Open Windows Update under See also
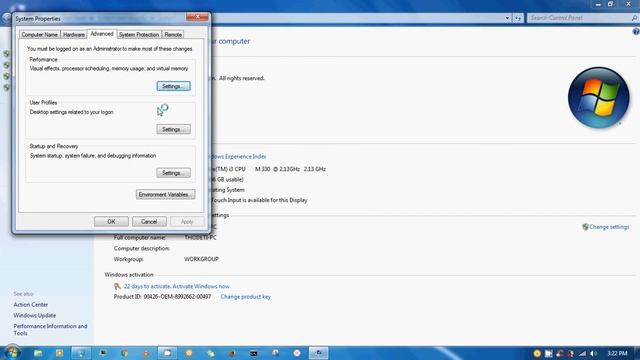This screenshot has height=360, width=640. [35, 316]
